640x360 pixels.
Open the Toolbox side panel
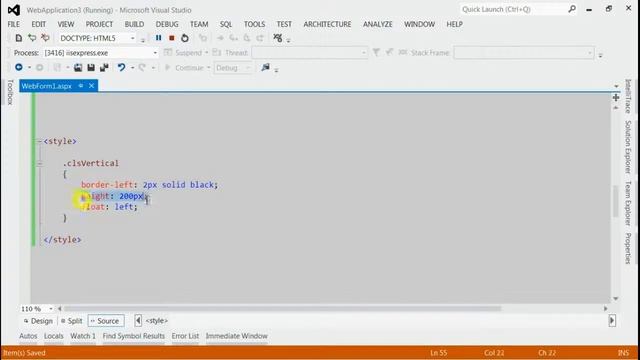click(10, 92)
